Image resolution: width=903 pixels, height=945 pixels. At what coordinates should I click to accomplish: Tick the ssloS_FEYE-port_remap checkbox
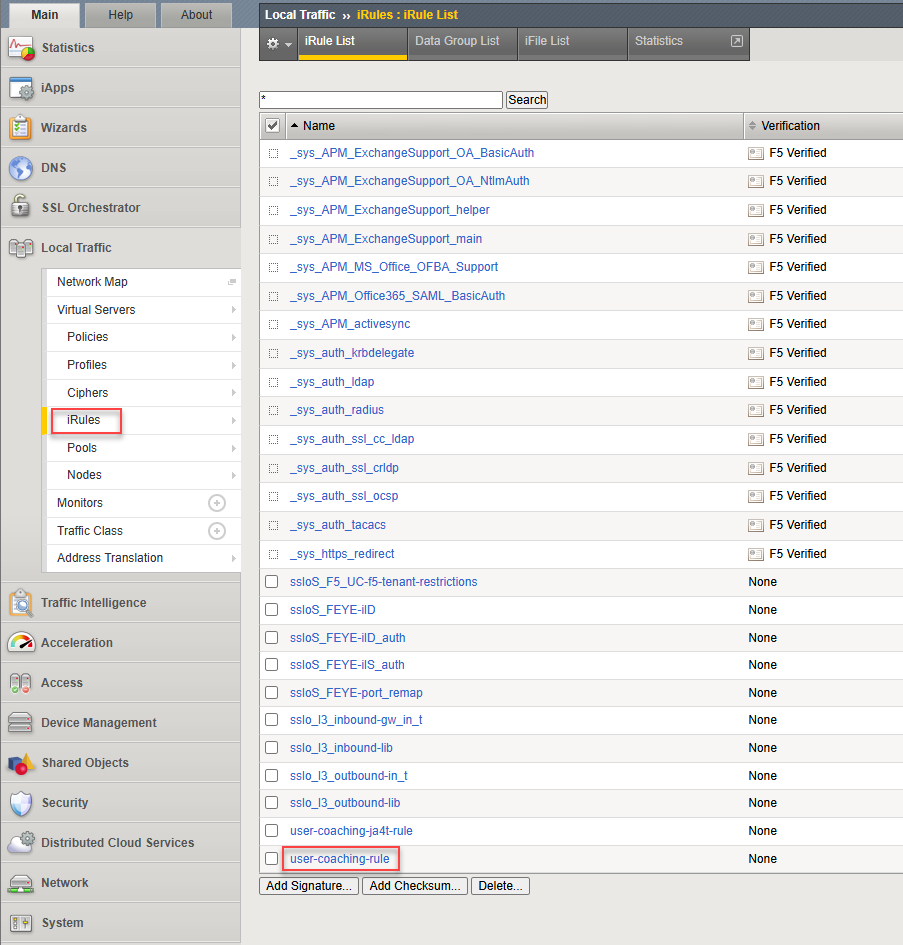[272, 692]
